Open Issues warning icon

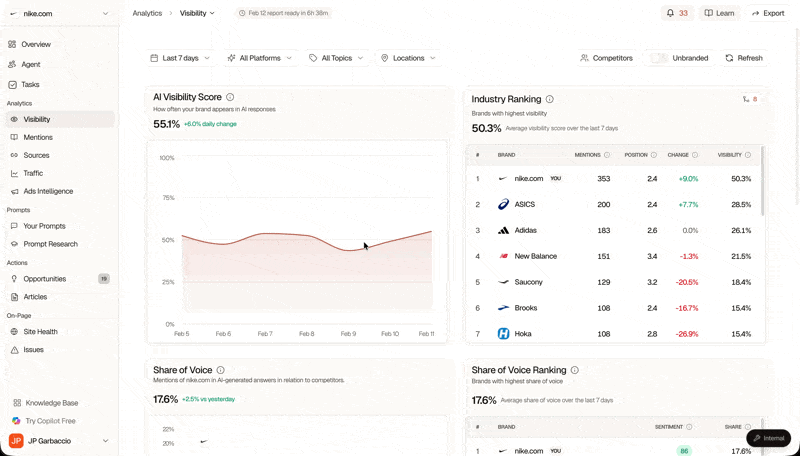[14, 350]
